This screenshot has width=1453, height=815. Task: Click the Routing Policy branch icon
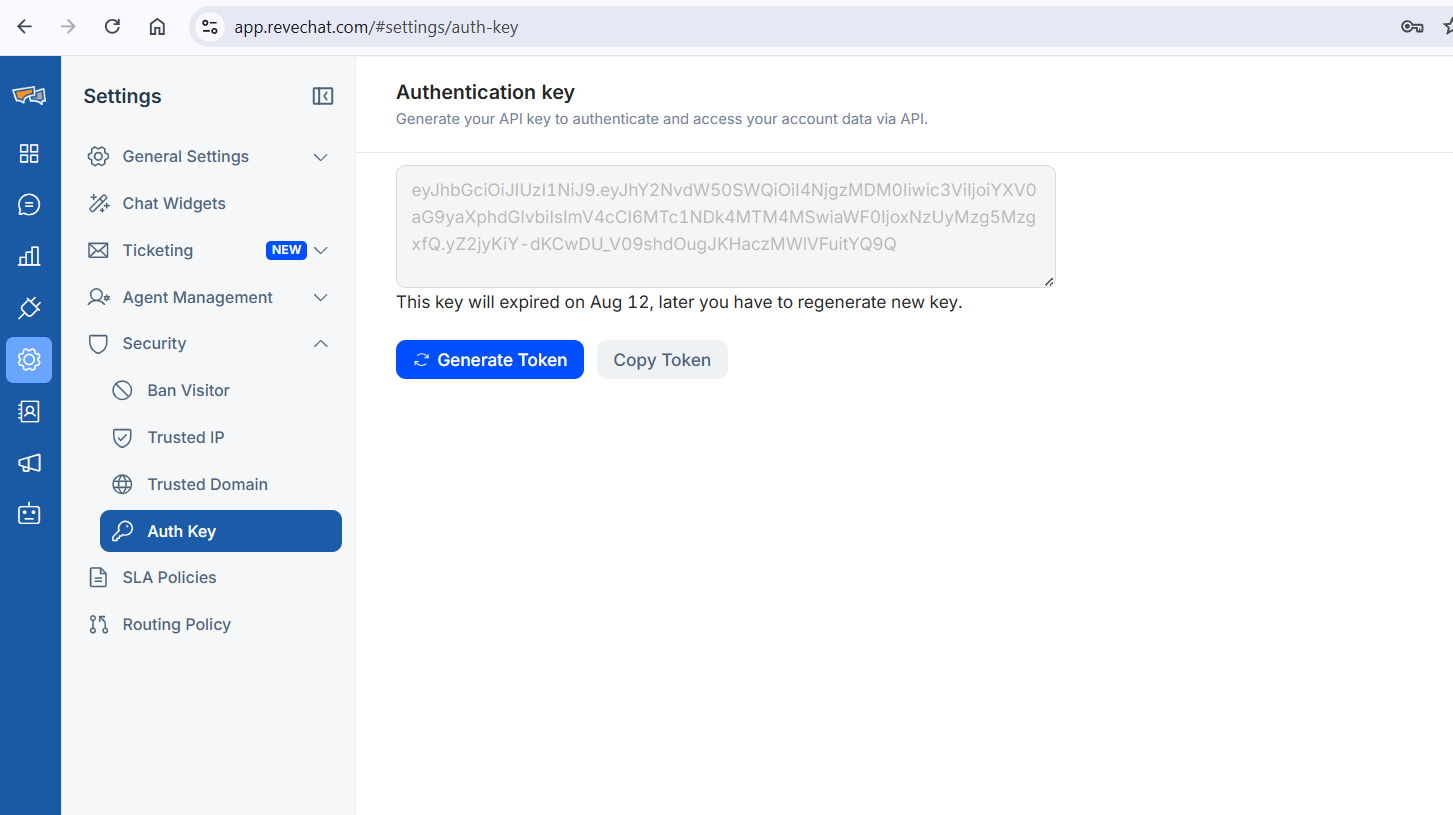tap(98, 624)
